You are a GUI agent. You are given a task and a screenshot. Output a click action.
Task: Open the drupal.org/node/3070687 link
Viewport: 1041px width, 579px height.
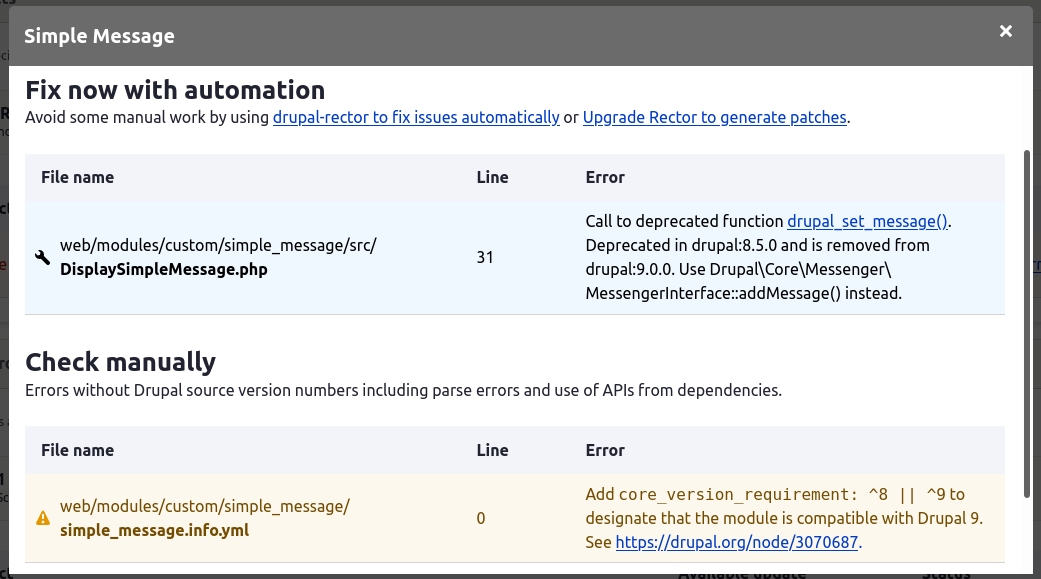click(737, 543)
